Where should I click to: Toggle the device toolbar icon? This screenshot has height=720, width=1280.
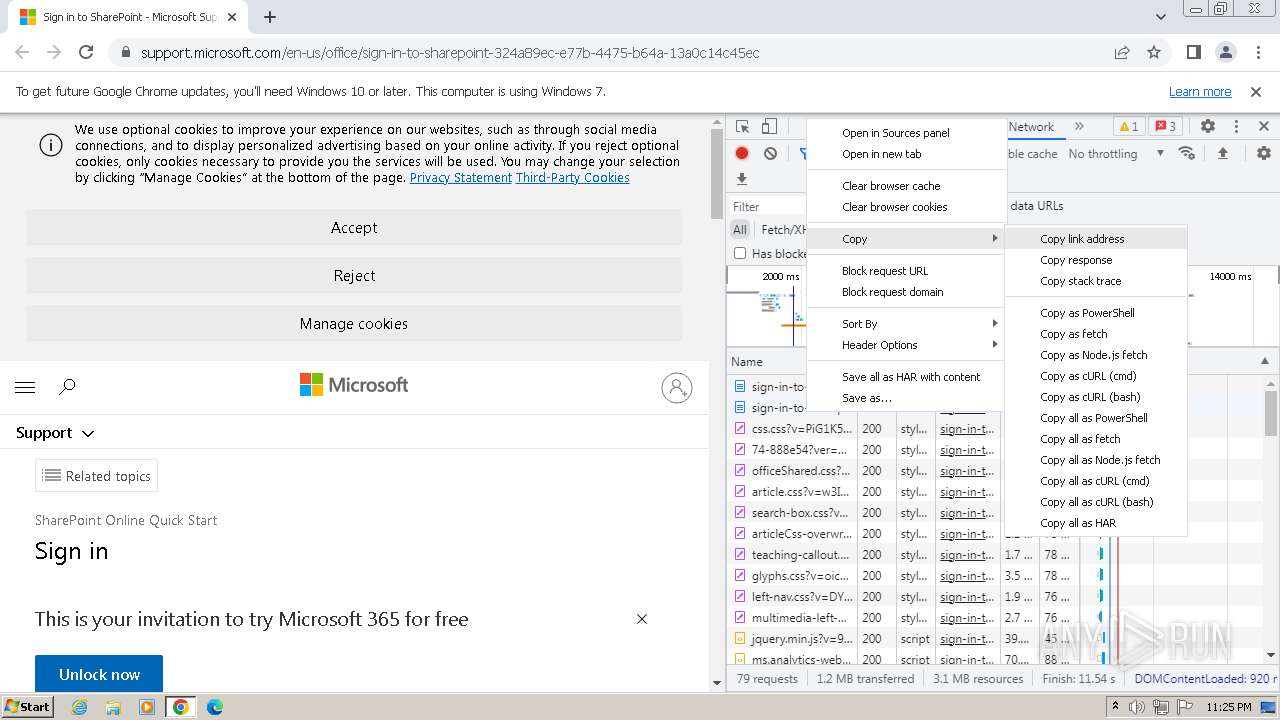click(x=769, y=126)
